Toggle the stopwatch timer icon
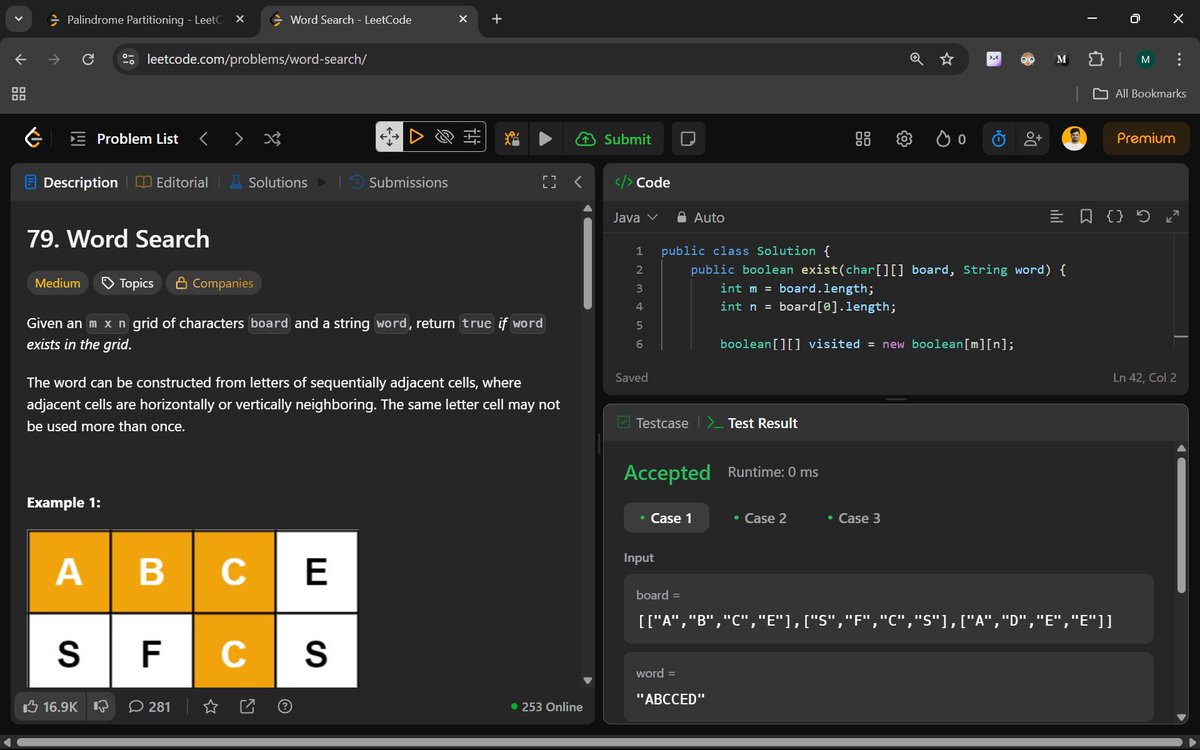Screen dimensions: 1200x750 [998, 139]
